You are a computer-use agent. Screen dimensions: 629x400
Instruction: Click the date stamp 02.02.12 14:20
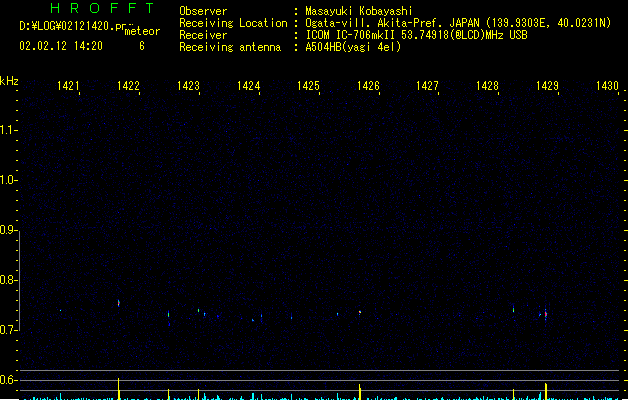click(x=61, y=46)
